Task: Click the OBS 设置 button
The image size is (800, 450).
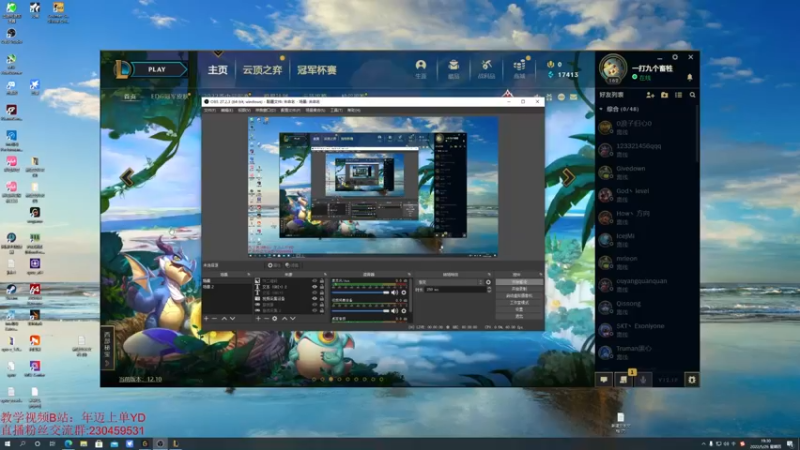Action: [519, 310]
